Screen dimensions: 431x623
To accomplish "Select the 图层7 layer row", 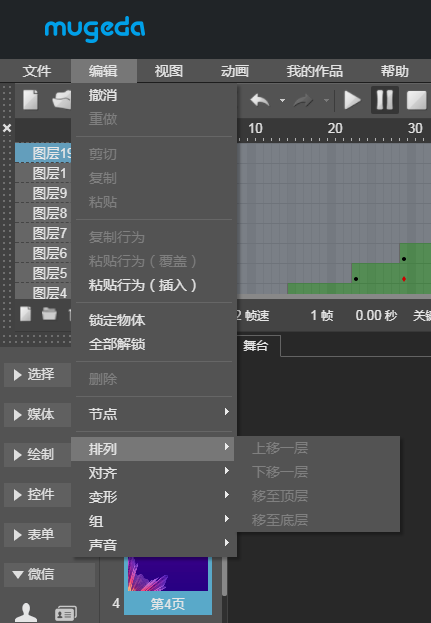I will pos(43,233).
